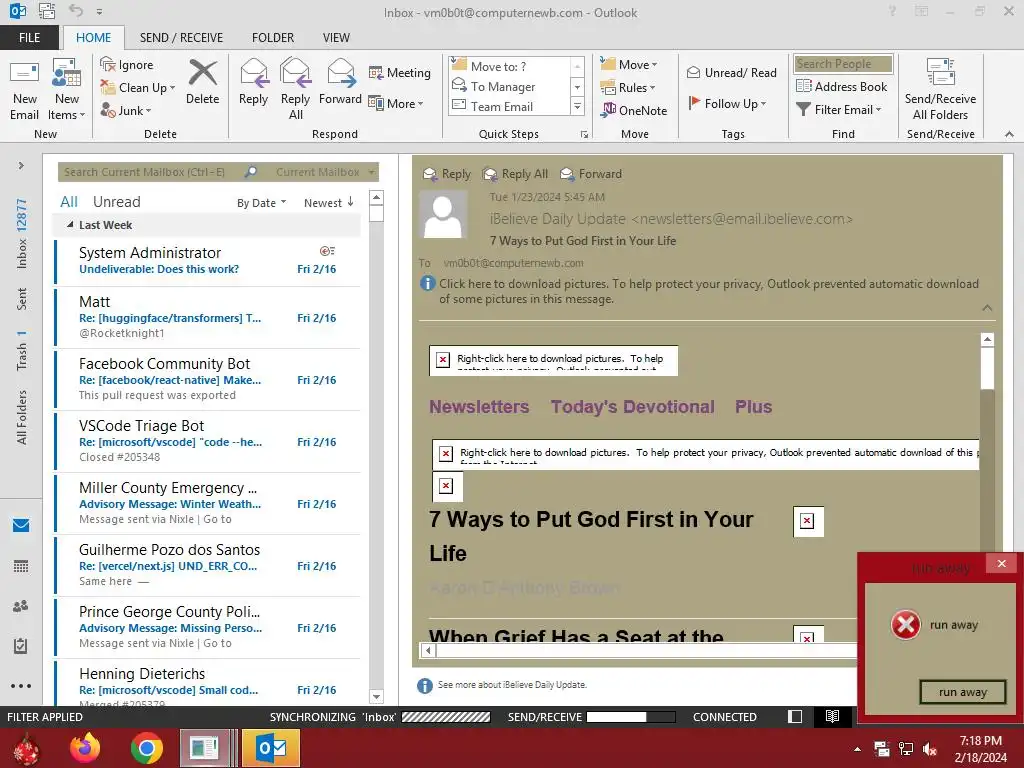Open the Quick Steps dialog launcher
Viewport: 1024px width, 768px height.
click(x=584, y=135)
